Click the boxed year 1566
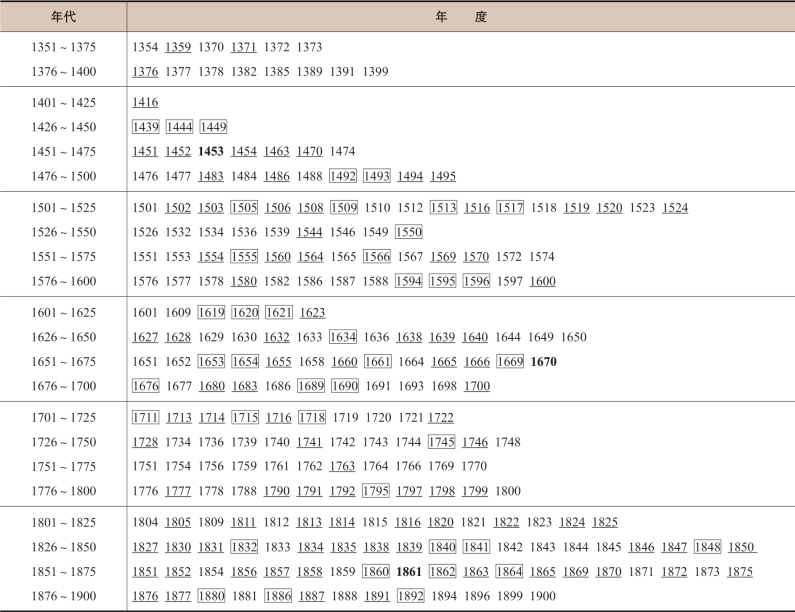Image resolution: width=795 pixels, height=612 pixels. 377,257
